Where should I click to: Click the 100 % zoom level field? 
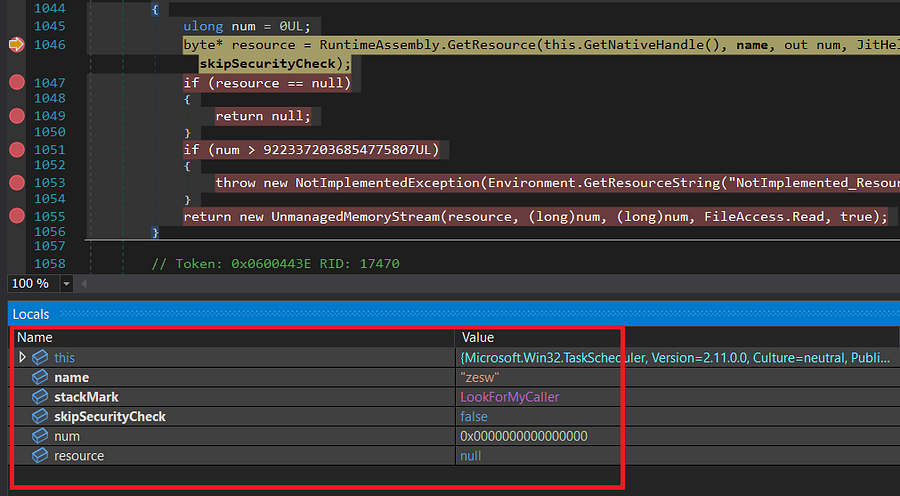34,284
